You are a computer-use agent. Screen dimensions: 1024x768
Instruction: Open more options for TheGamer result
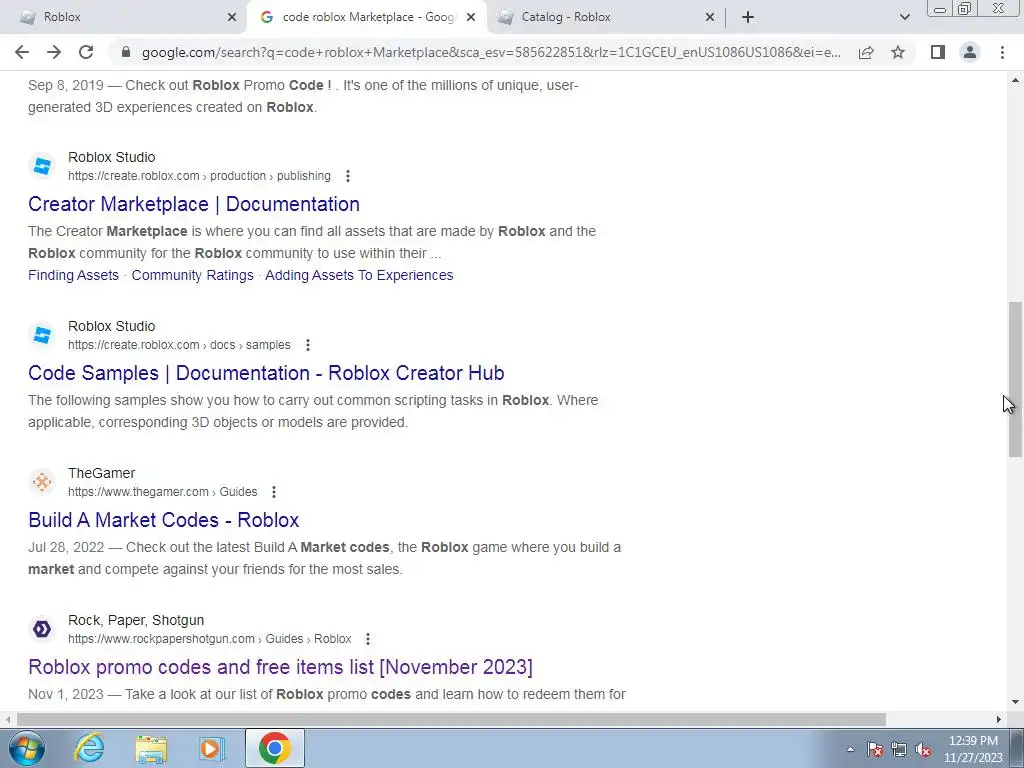(274, 492)
